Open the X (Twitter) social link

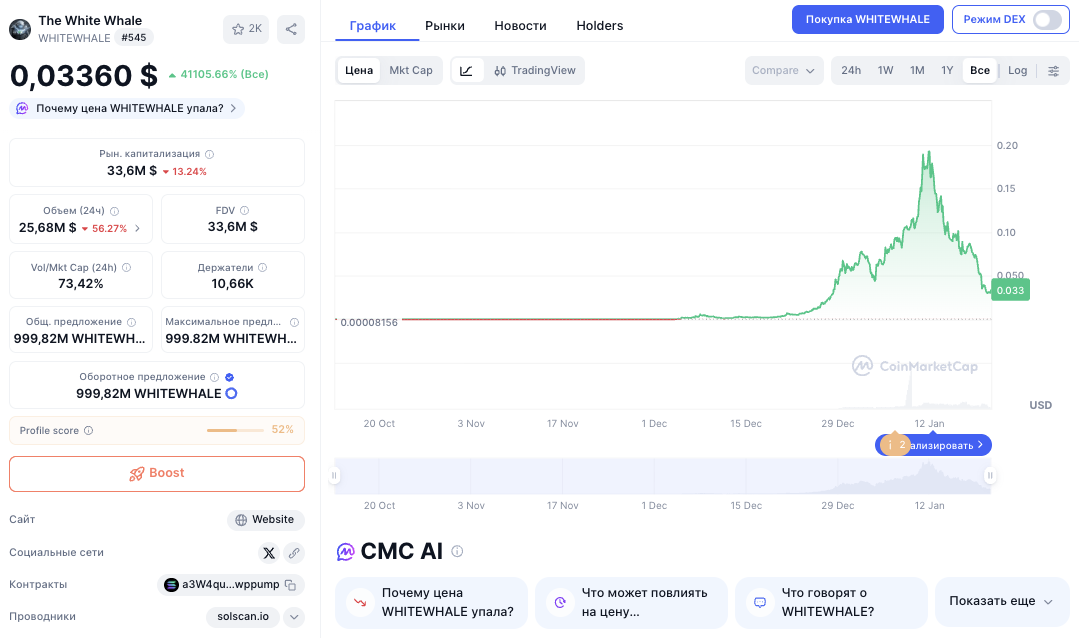tap(268, 552)
